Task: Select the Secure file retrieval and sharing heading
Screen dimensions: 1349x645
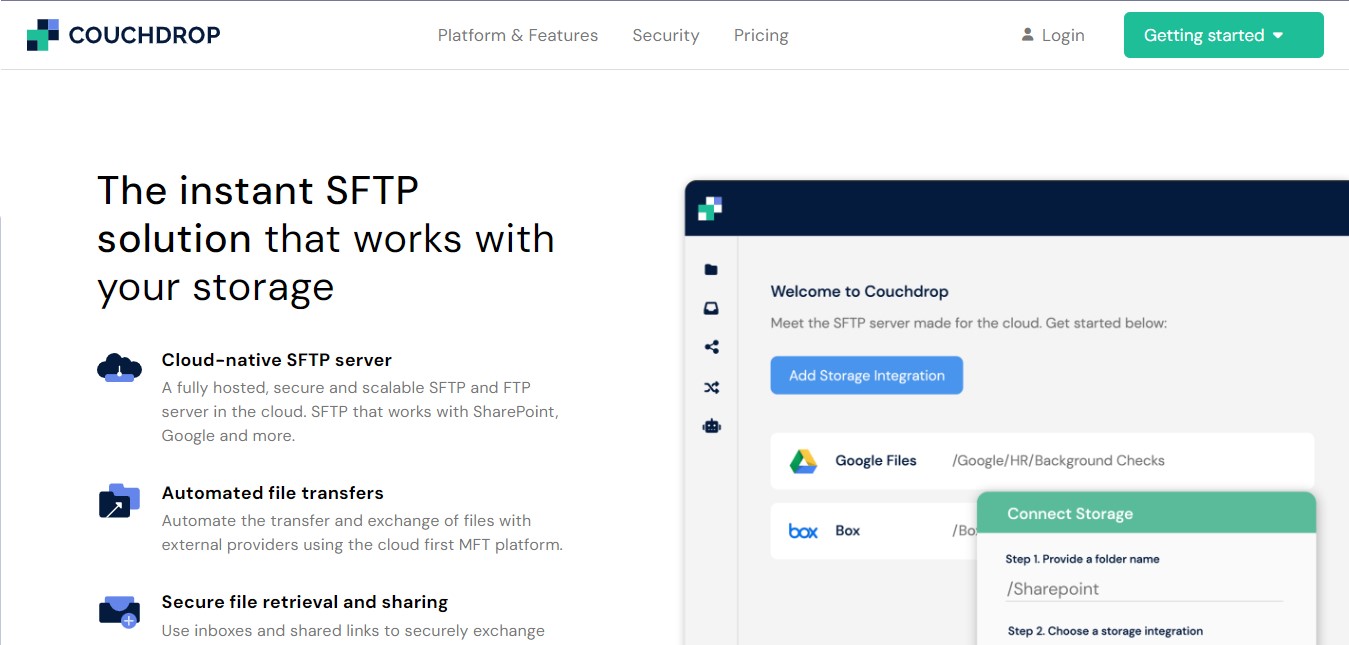Action: click(x=305, y=602)
